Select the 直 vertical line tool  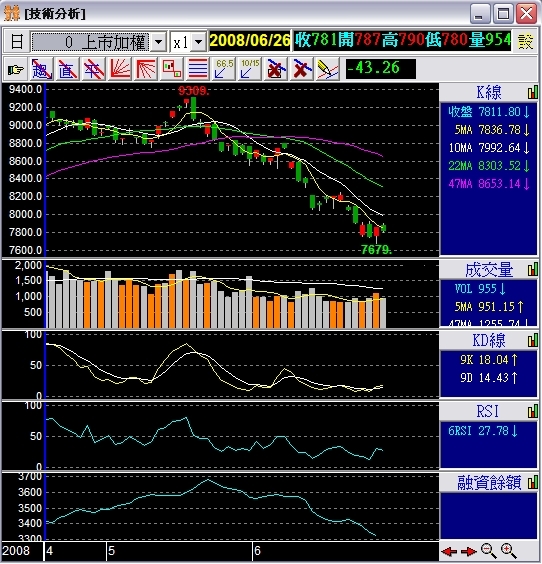point(67,69)
